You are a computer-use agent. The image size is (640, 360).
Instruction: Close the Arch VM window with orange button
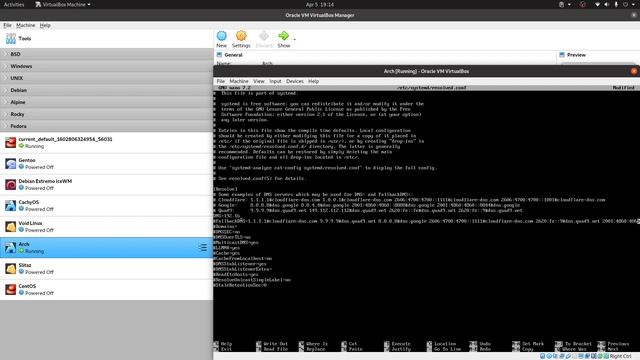tap(633, 71)
